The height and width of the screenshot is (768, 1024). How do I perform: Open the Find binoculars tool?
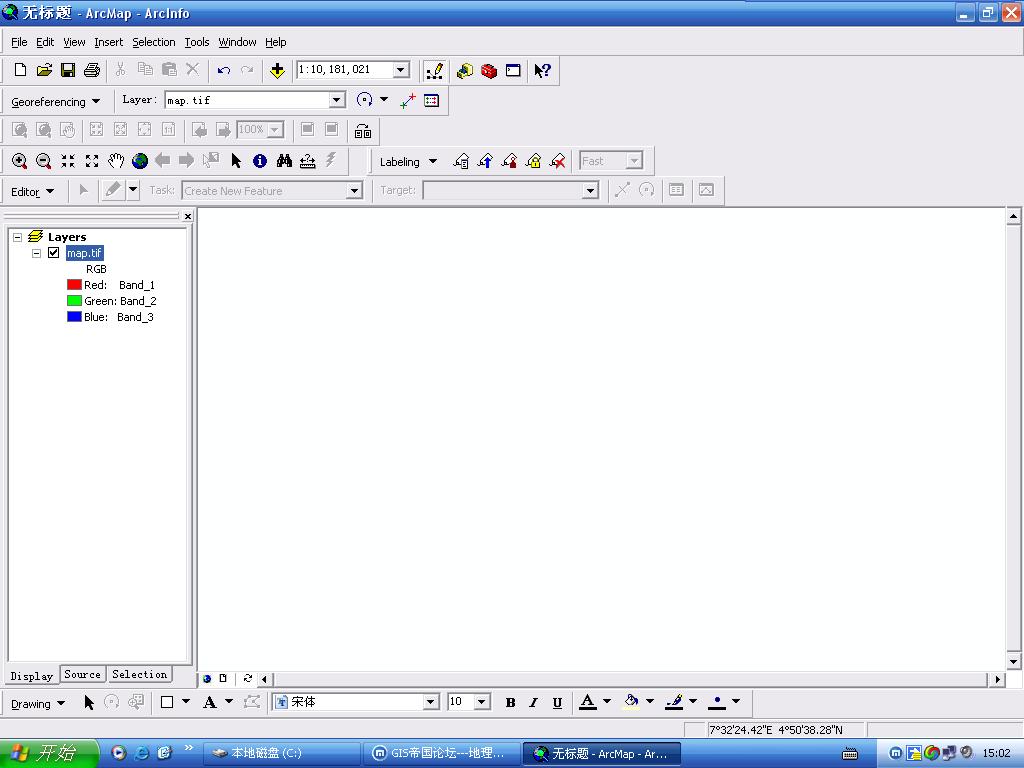click(284, 161)
